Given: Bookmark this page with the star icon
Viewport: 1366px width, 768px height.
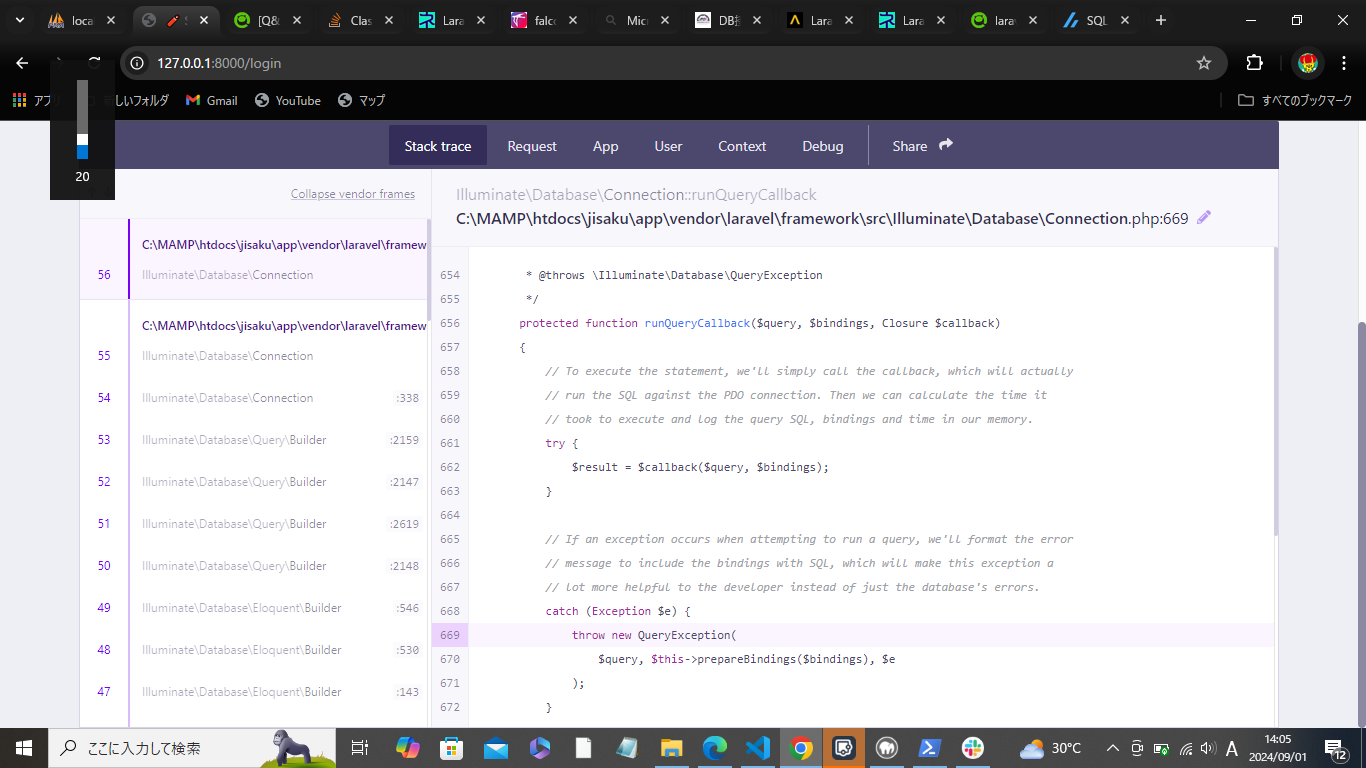Looking at the screenshot, I should (1204, 63).
